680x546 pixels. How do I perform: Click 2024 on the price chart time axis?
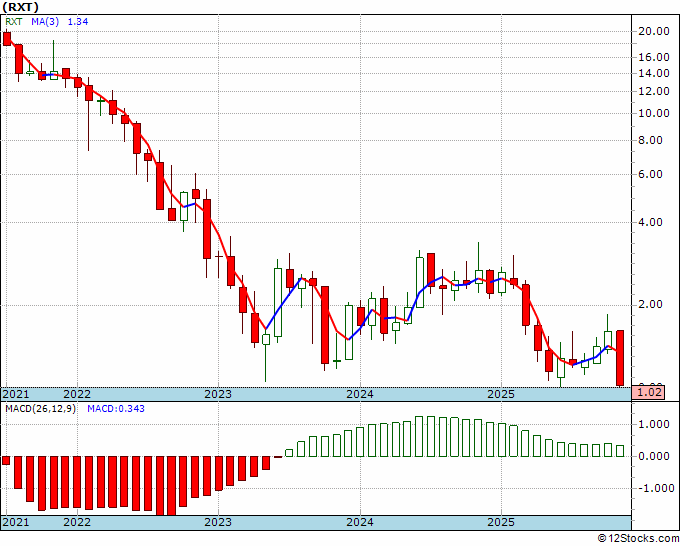(x=360, y=394)
